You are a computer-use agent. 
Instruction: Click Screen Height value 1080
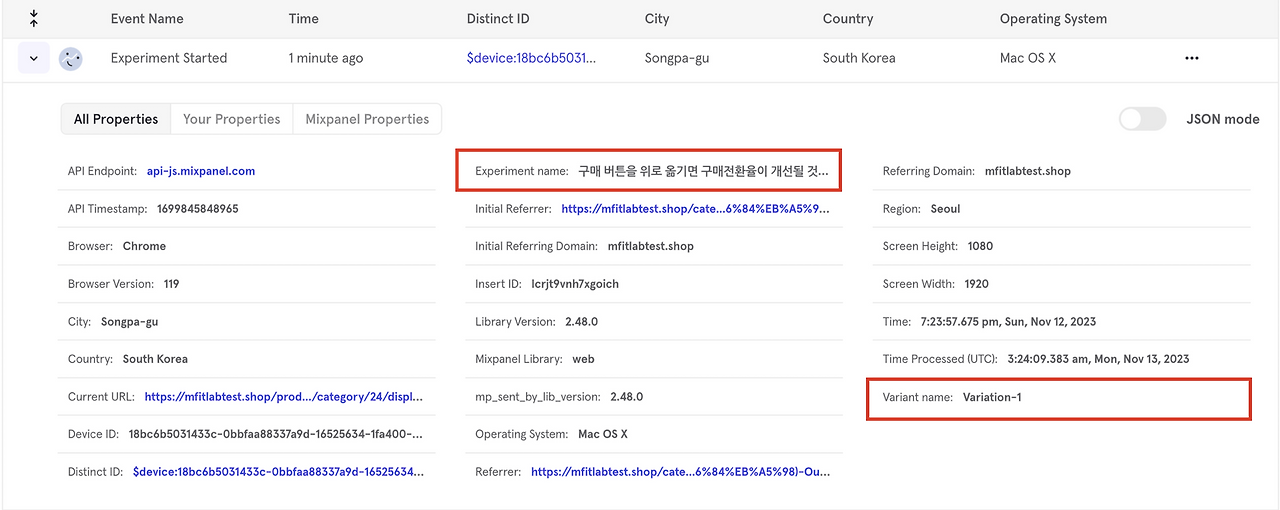pyautogui.click(x=980, y=246)
